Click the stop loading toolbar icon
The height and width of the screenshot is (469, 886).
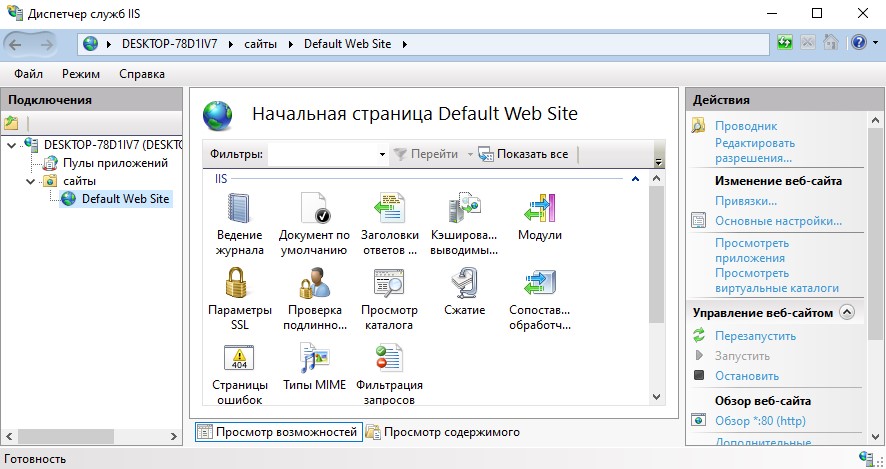pos(808,43)
